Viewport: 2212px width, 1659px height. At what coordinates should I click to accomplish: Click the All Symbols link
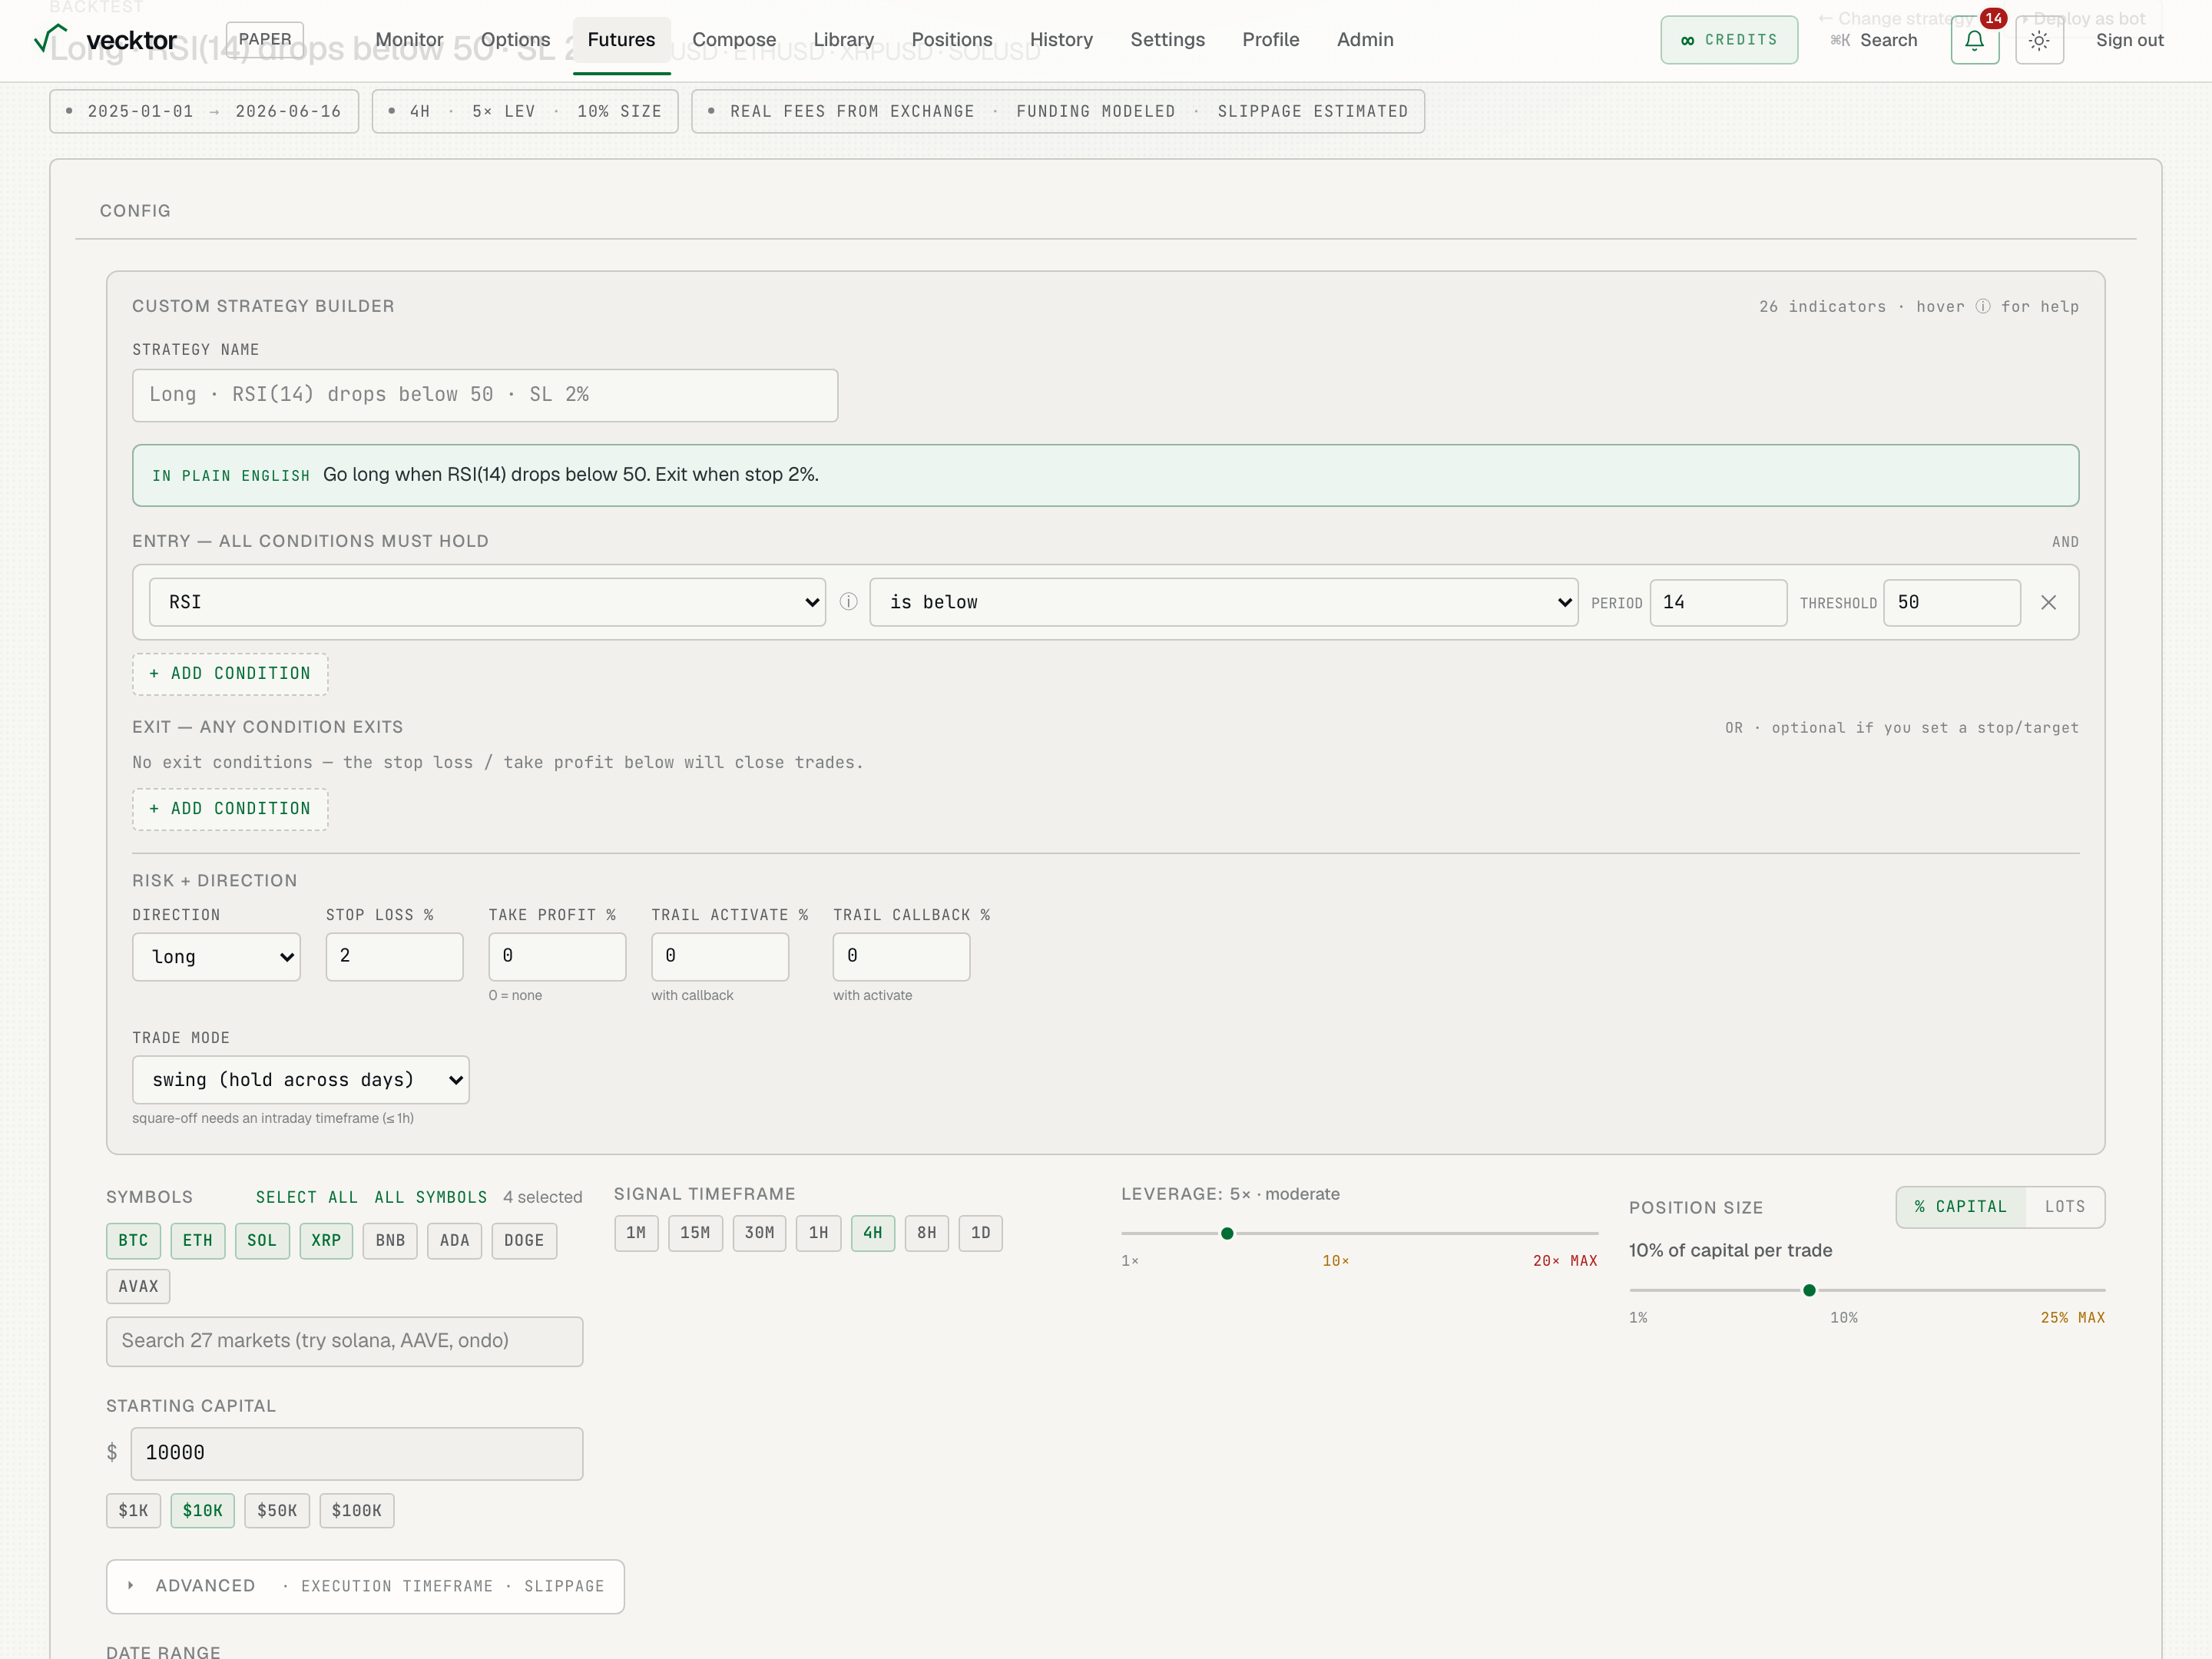click(431, 1197)
